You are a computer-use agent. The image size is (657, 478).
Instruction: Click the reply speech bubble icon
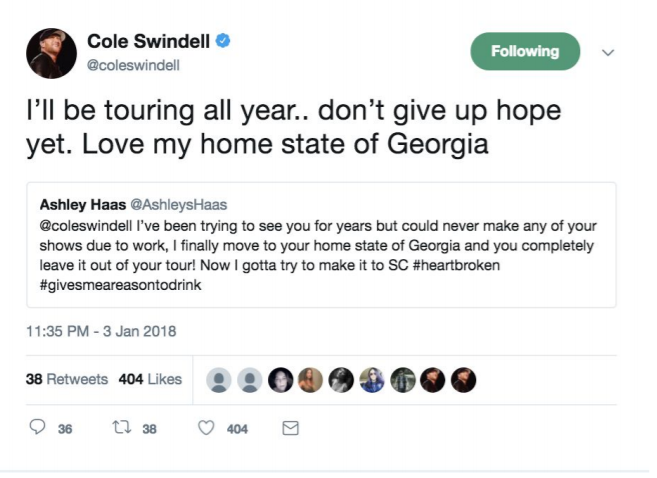pyautogui.click(x=37, y=426)
